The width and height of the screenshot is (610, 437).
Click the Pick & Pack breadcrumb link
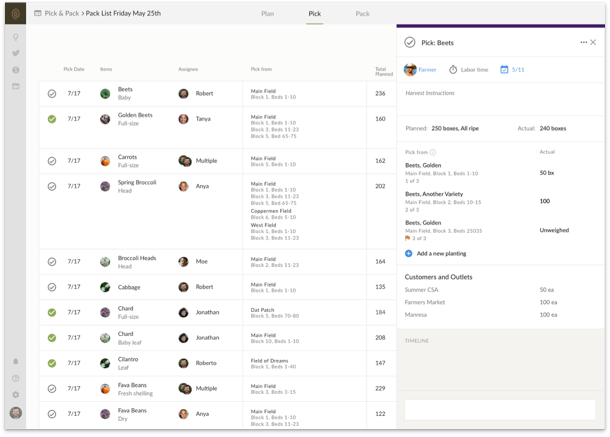(62, 14)
